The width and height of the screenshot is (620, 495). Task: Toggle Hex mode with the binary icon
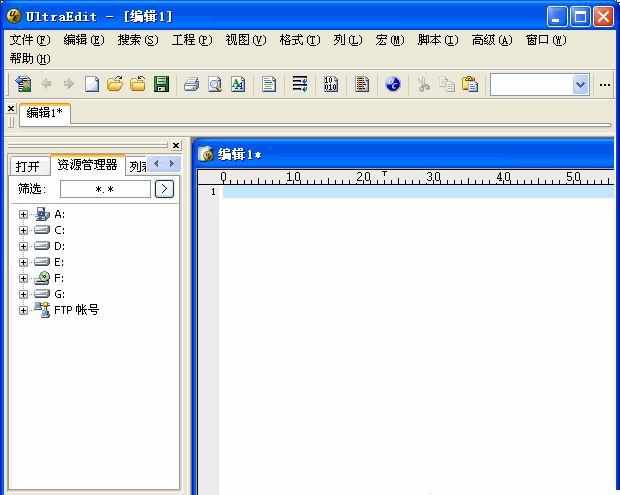coord(331,85)
